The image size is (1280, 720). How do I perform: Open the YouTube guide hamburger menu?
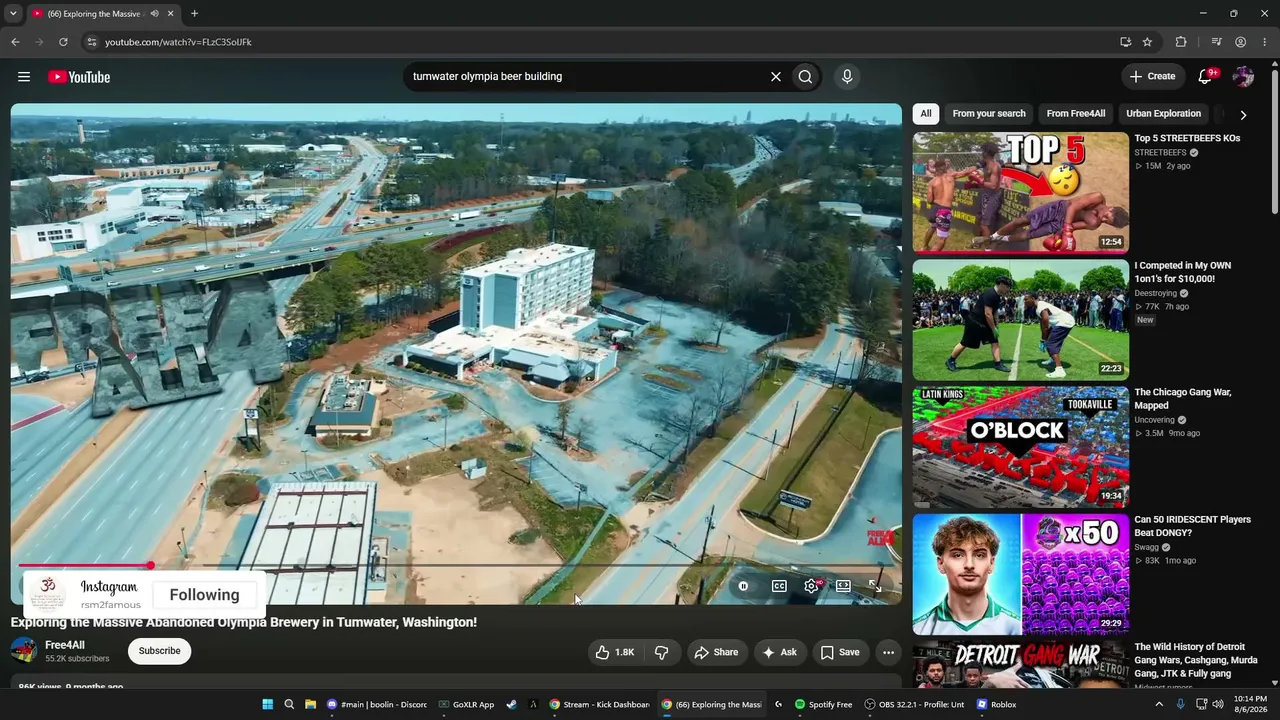pyautogui.click(x=24, y=77)
